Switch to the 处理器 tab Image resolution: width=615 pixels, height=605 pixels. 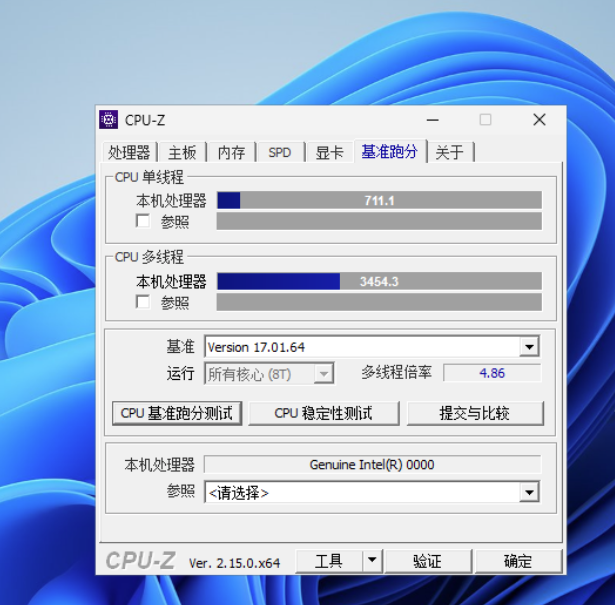tap(129, 152)
